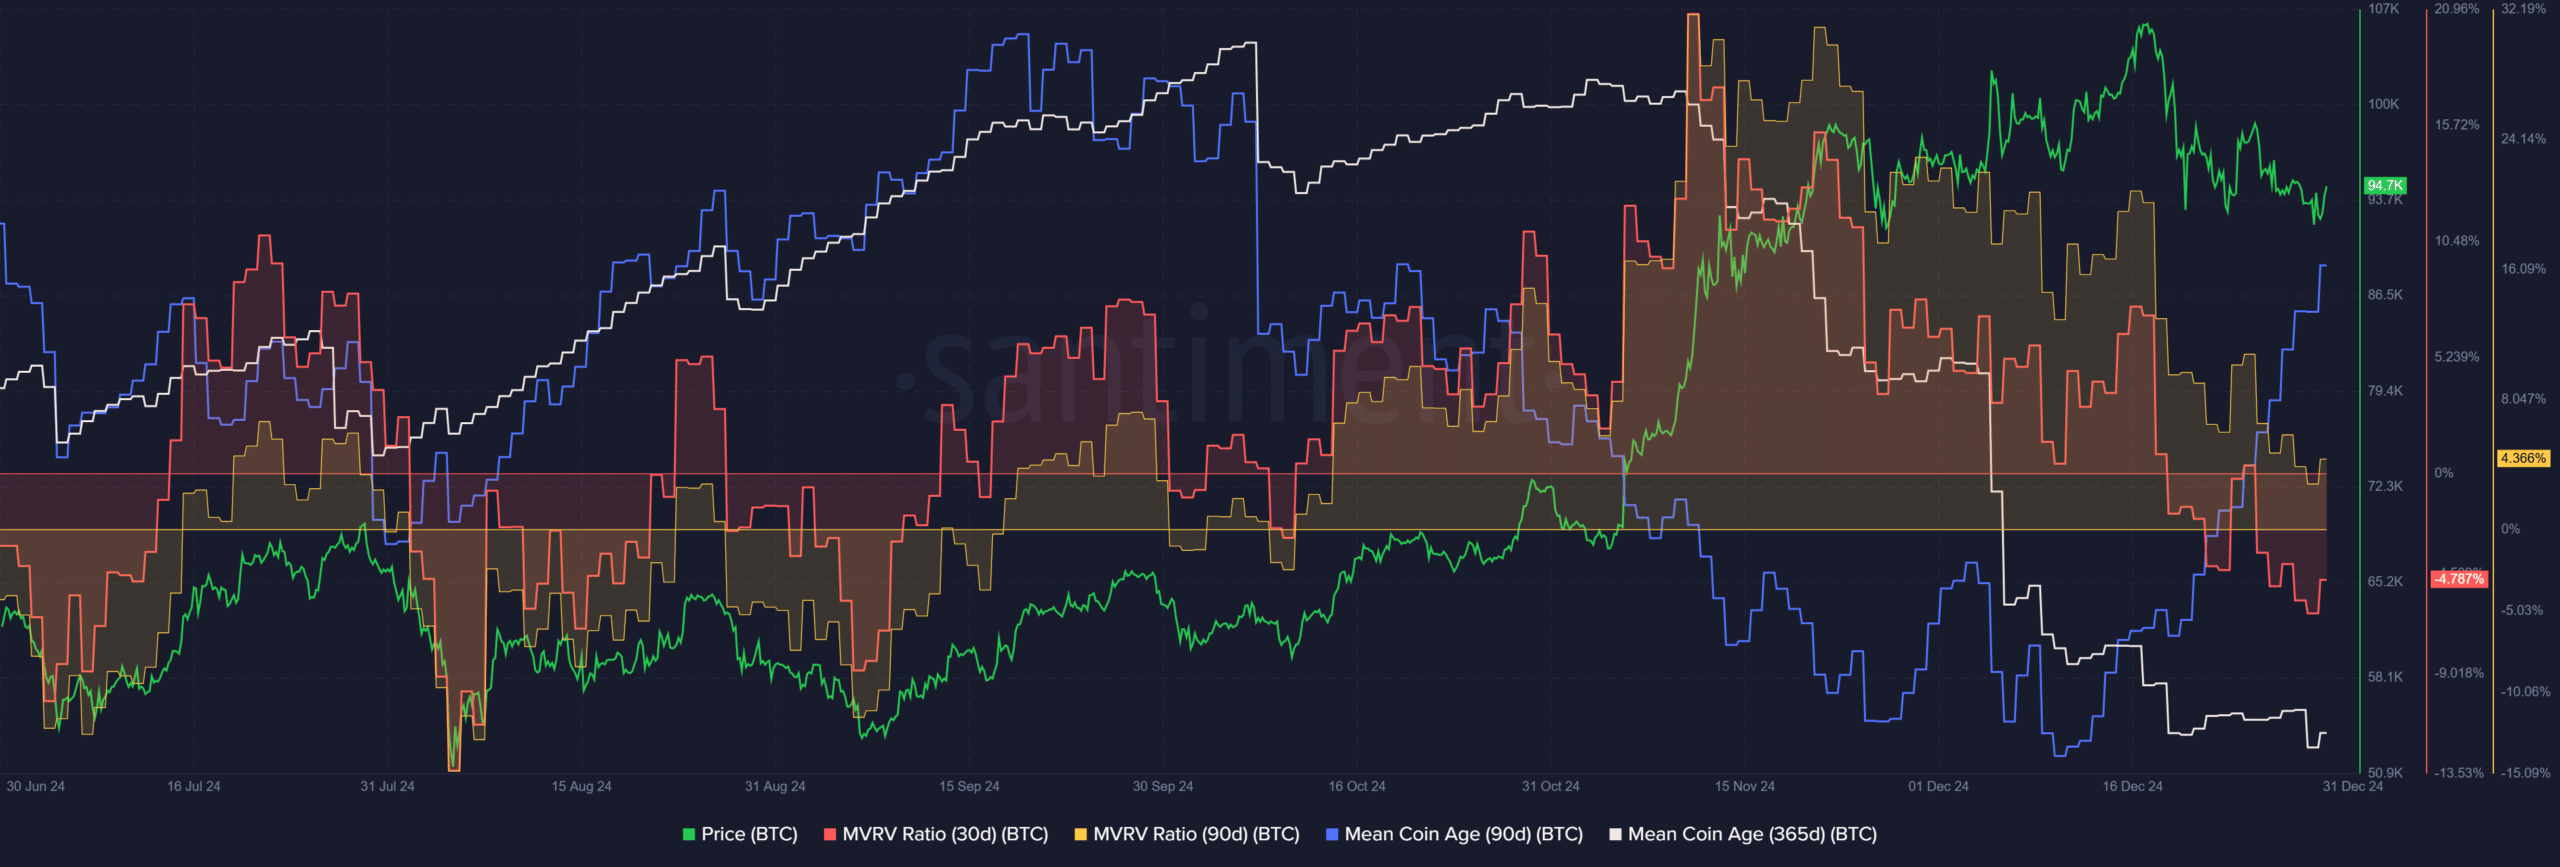Toggle the MVRV Ratio (30d) (BTC) label
The width and height of the screenshot is (2560, 867).
(945, 834)
